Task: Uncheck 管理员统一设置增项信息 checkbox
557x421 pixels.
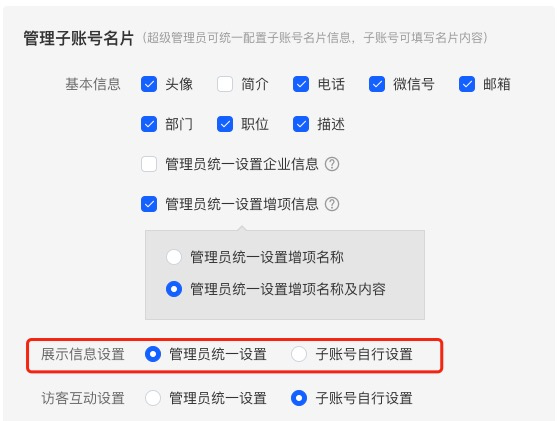Action: pyautogui.click(x=149, y=204)
